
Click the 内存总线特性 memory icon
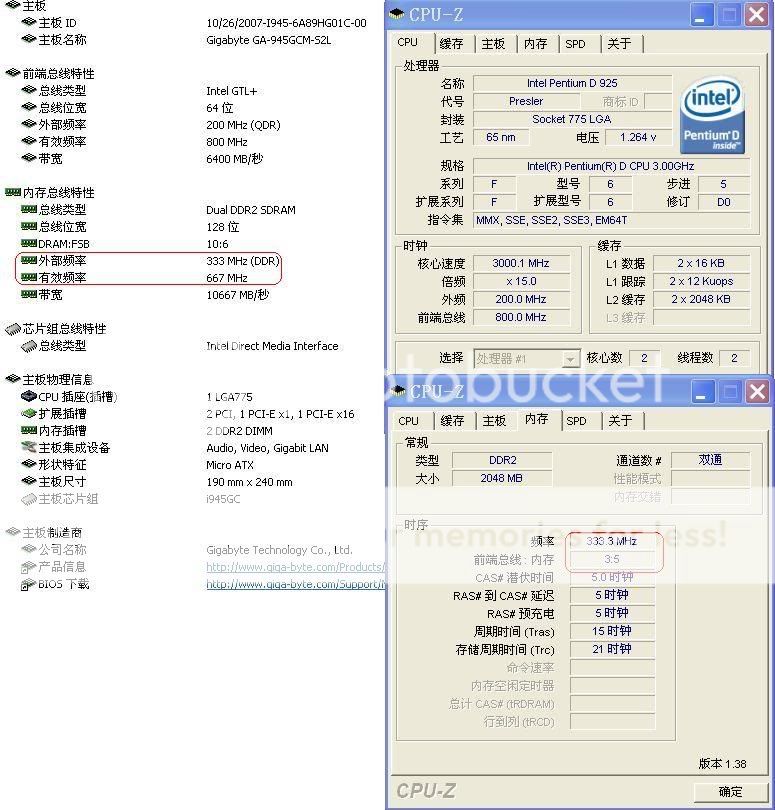tap(13, 192)
